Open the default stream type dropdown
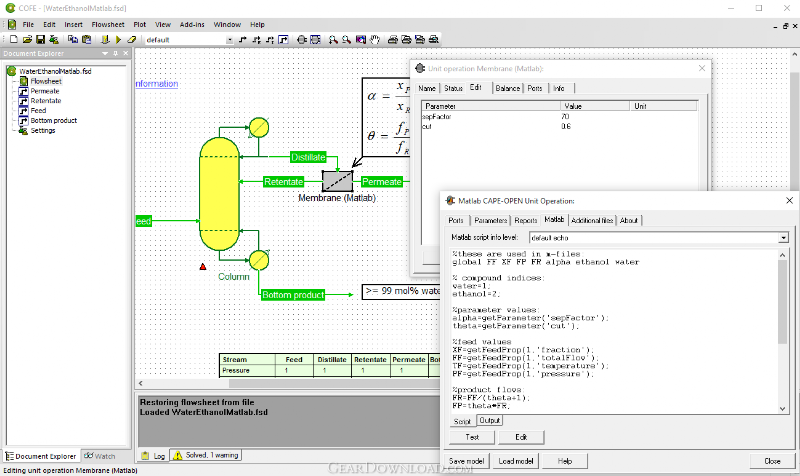This screenshot has width=800, height=476. pyautogui.click(x=230, y=40)
